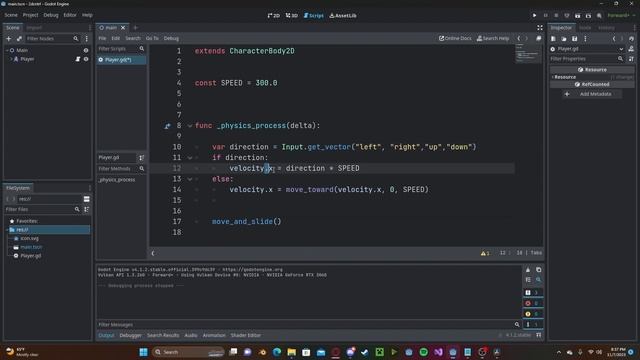Open the script attached to Player
This screenshot has height=360, width=640.
(x=78, y=59)
